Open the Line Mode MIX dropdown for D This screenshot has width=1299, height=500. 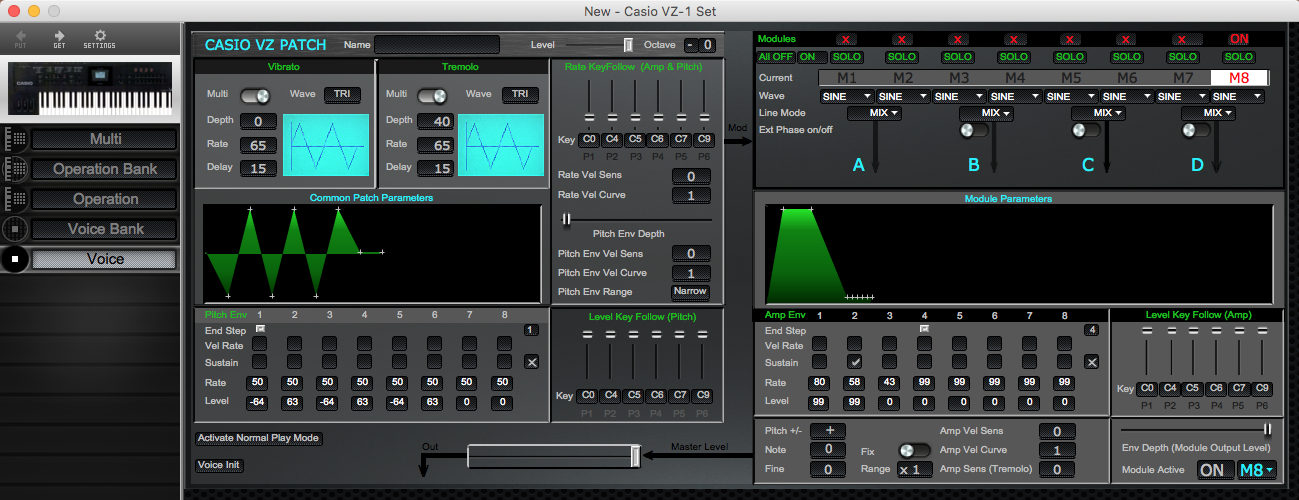(1209, 114)
